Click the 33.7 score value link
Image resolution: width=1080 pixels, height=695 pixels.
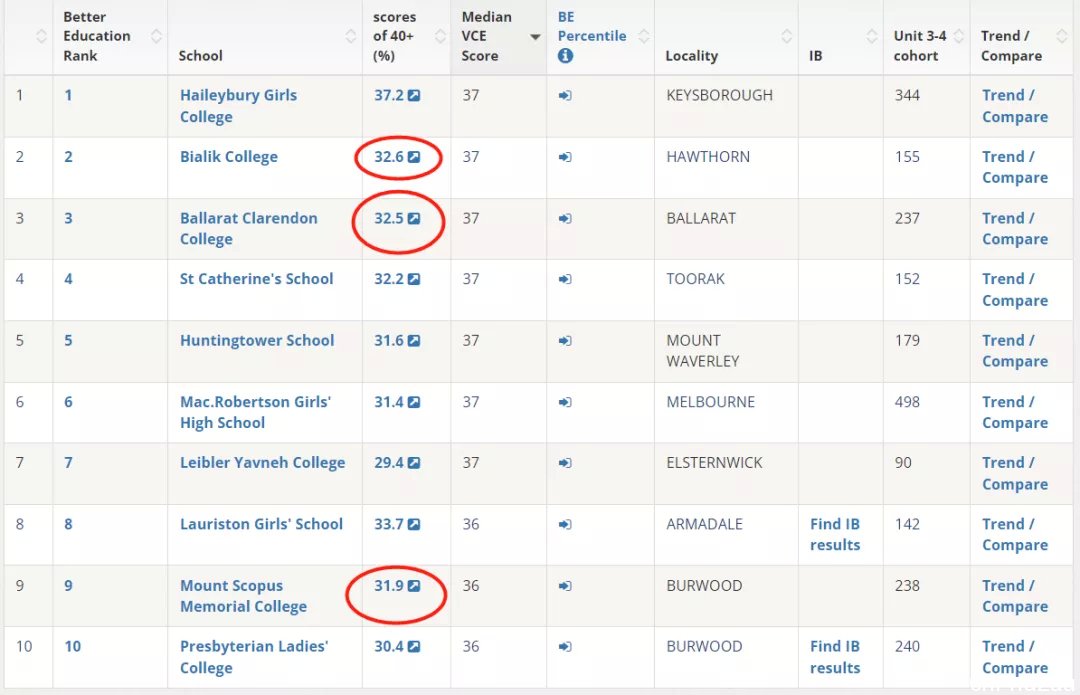coord(389,524)
